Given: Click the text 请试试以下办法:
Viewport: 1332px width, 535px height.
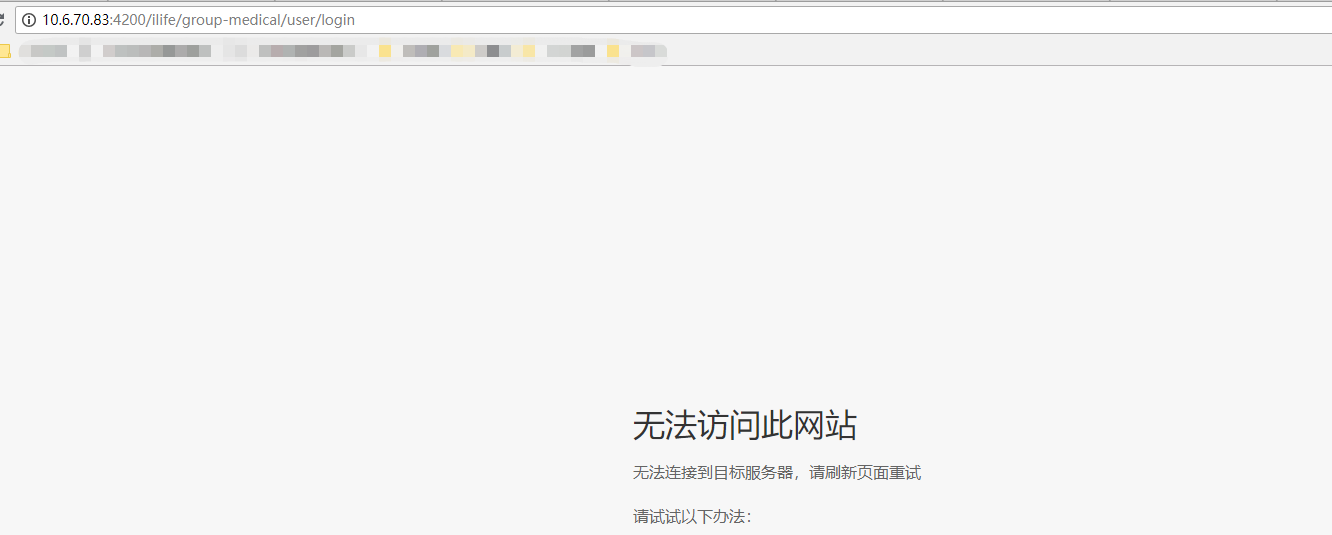Looking at the screenshot, I should coord(692,517).
